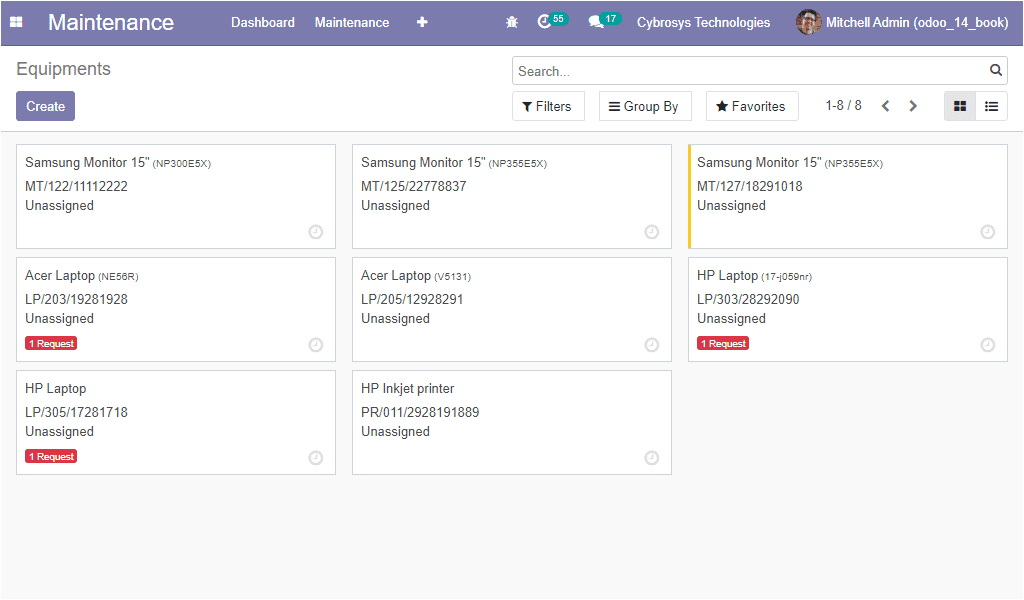Open the debug bug icon menu
1024x600 pixels.
(512, 22)
